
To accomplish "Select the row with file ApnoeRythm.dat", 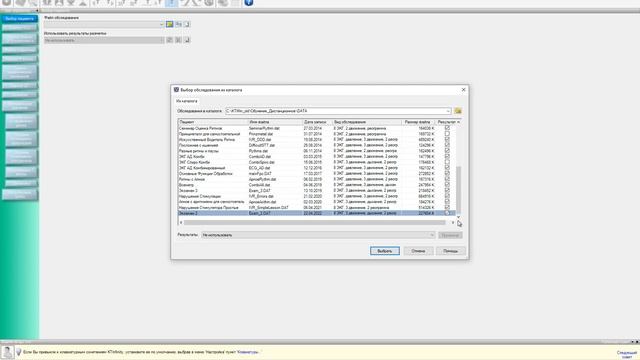I will 317,179.
